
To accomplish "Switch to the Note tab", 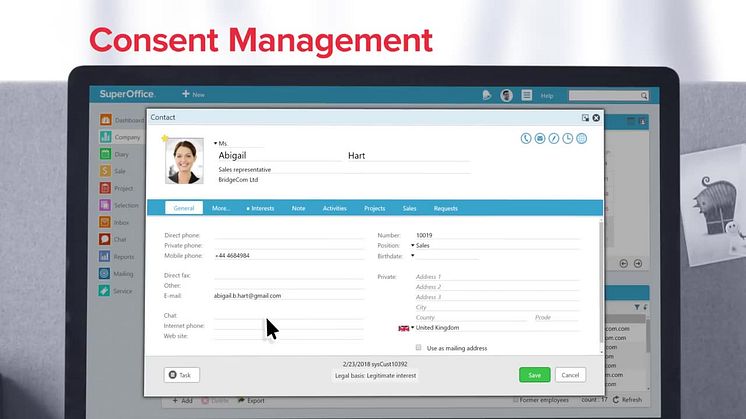I will tap(298, 208).
